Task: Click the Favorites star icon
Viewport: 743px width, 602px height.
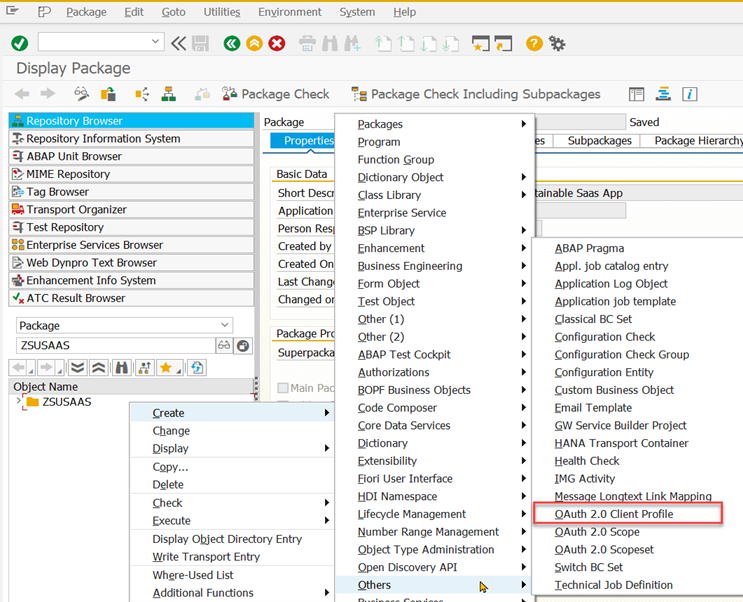Action: point(168,367)
